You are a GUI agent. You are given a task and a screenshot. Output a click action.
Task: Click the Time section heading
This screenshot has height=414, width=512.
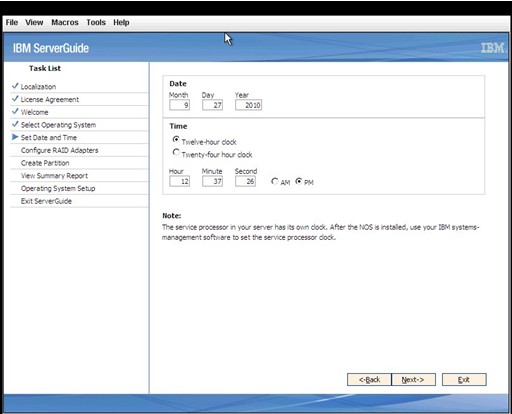coord(178,126)
